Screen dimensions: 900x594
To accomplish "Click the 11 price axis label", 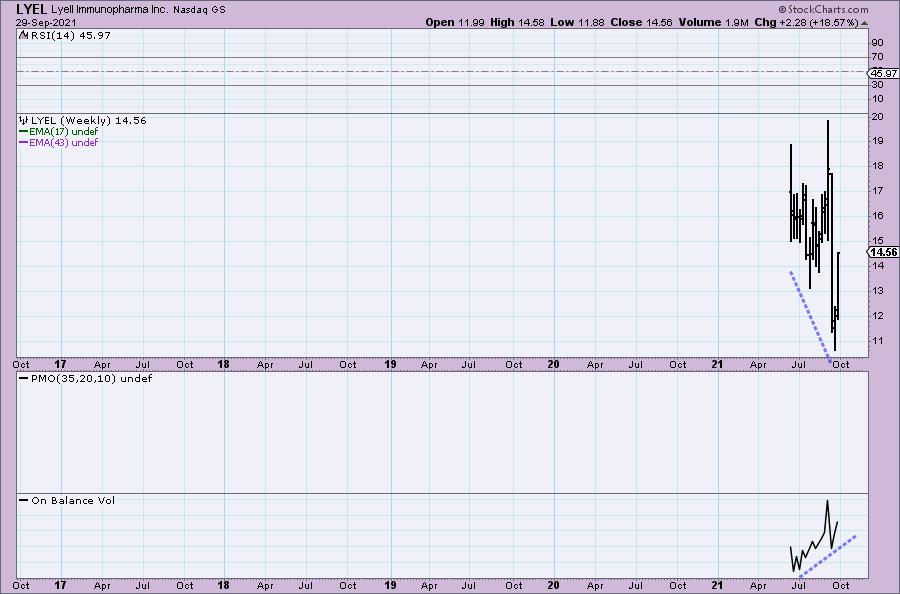I will [x=877, y=340].
